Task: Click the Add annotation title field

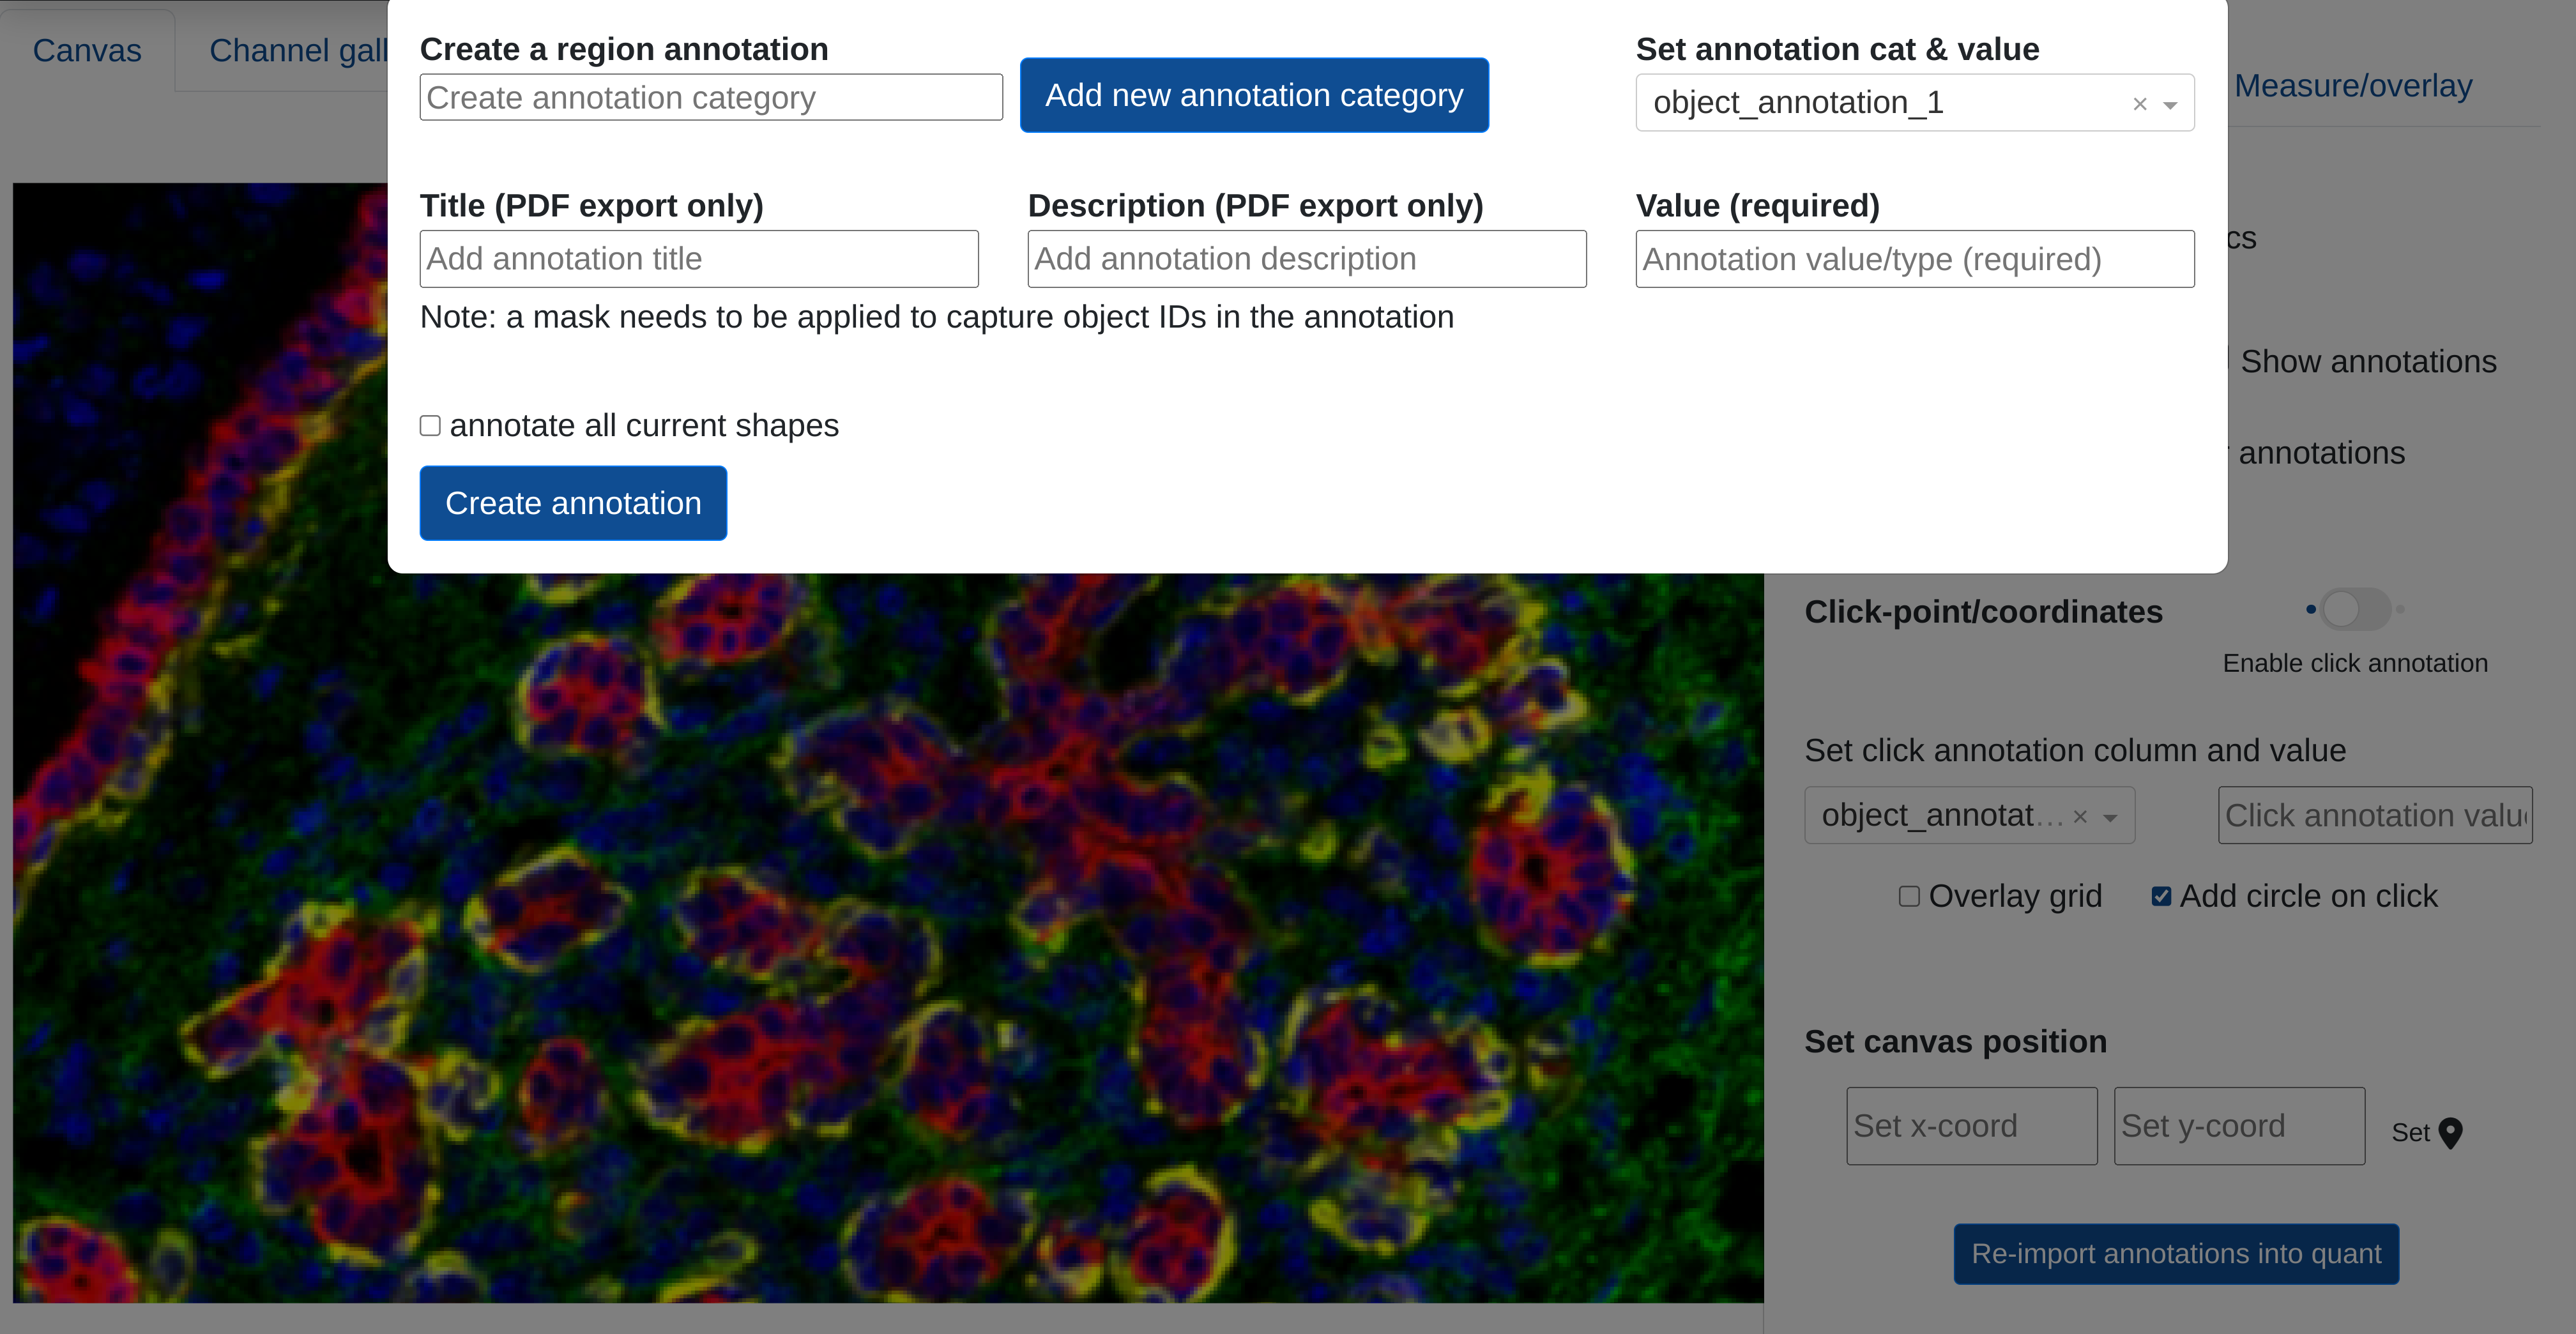Action: [x=698, y=259]
